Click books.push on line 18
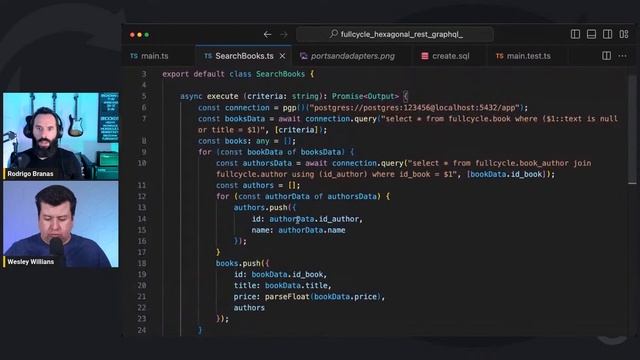 pos(238,264)
